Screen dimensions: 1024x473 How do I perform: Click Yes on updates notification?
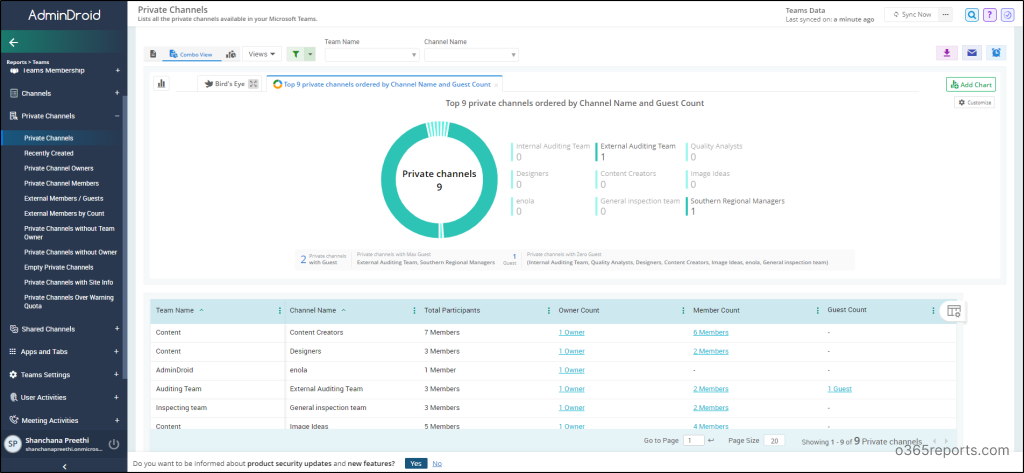coord(416,463)
